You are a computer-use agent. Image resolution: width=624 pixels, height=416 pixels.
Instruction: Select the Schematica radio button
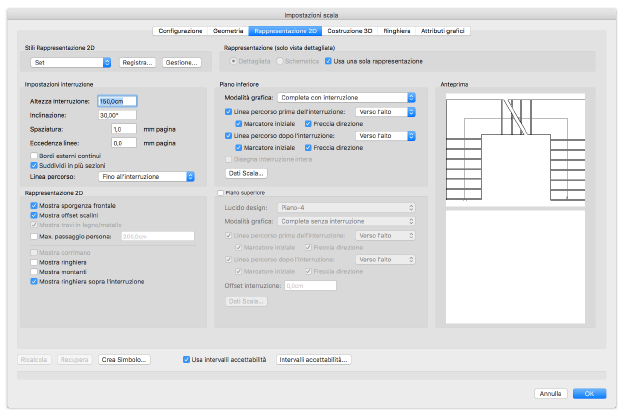coord(280,61)
